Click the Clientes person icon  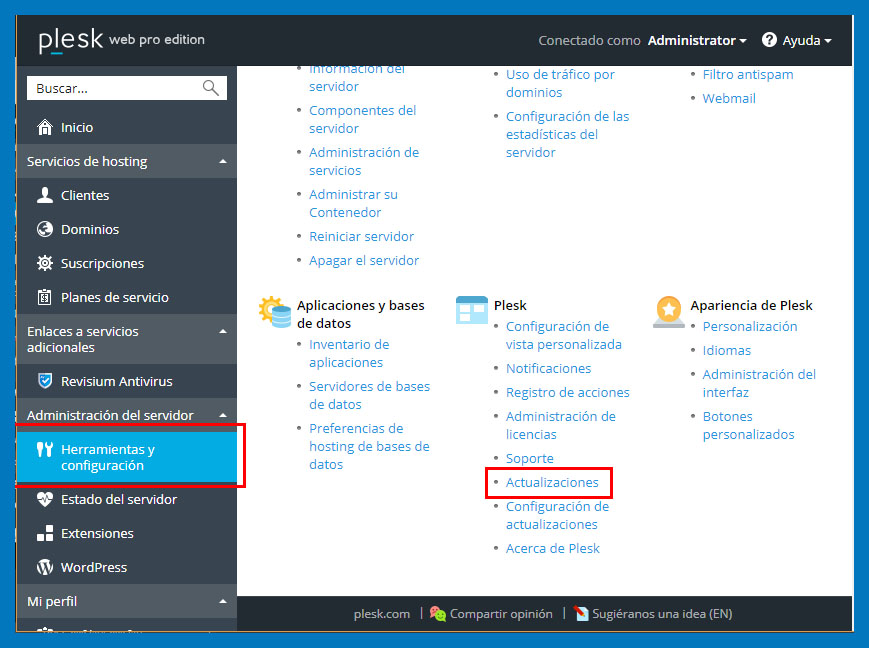point(44,195)
